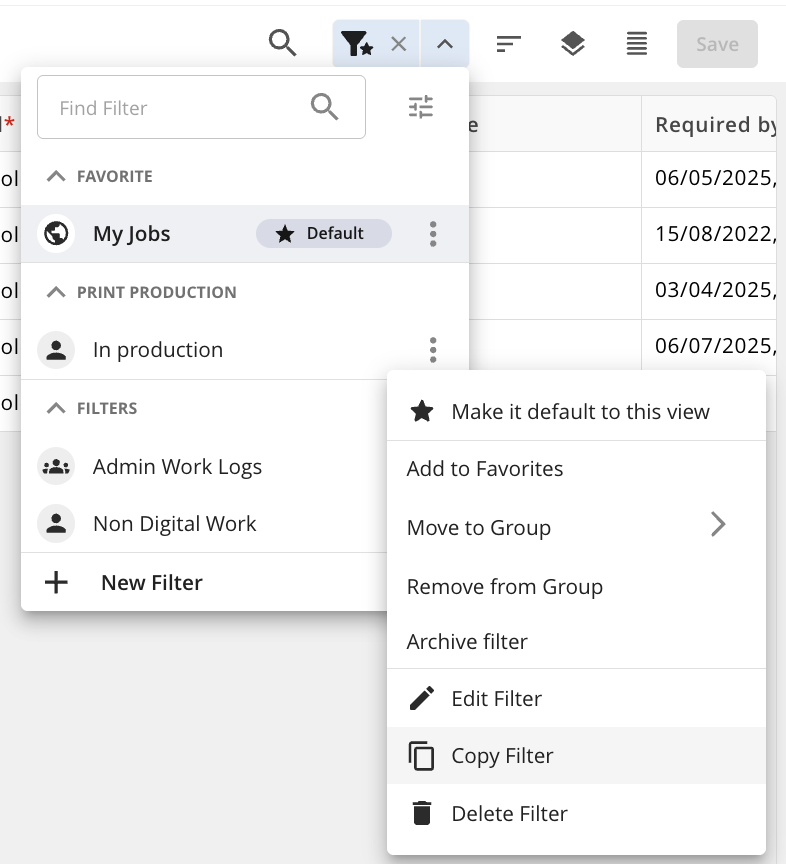Click the trash icon for Delete Filter
The image size is (786, 864).
pyautogui.click(x=422, y=813)
